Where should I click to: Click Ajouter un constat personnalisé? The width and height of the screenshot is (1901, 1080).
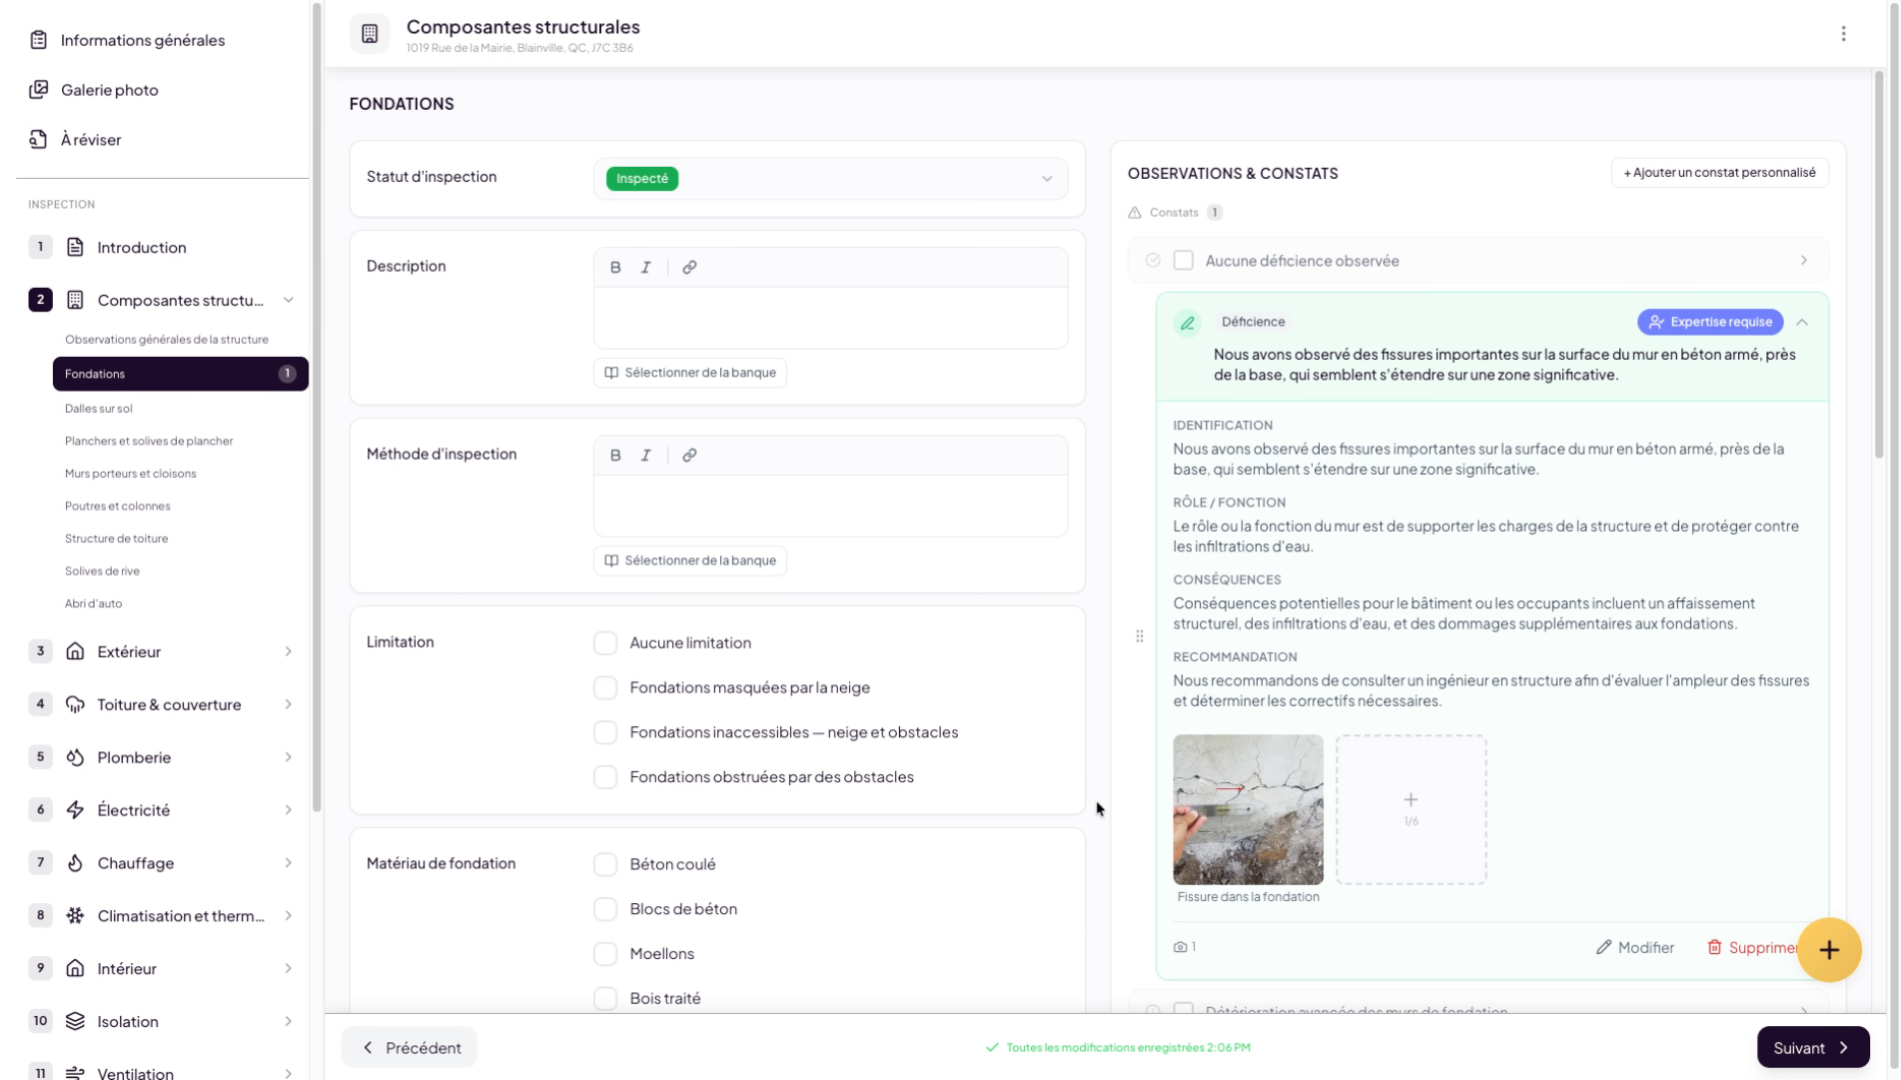tap(1719, 172)
